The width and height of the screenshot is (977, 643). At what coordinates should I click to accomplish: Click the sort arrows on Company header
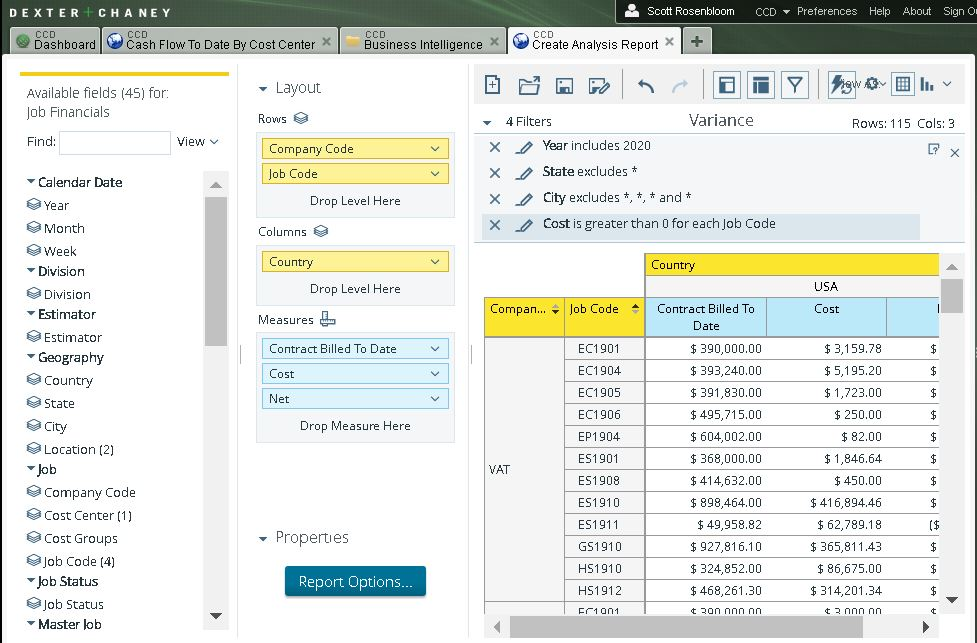pyautogui.click(x=555, y=309)
